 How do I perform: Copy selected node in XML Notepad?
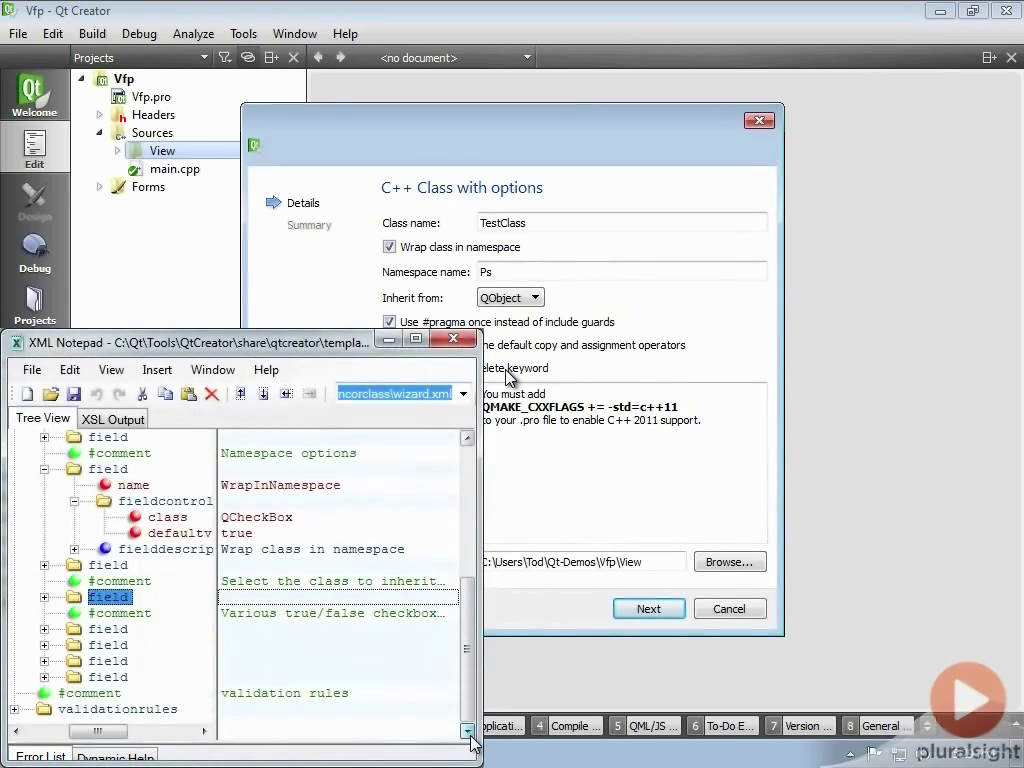[x=165, y=394]
